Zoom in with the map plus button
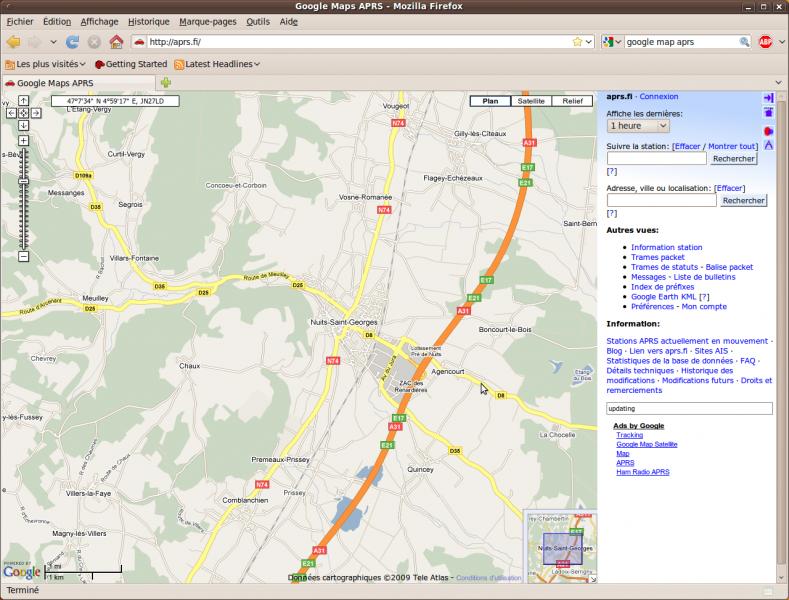789x600 pixels. pyautogui.click(x=24, y=140)
